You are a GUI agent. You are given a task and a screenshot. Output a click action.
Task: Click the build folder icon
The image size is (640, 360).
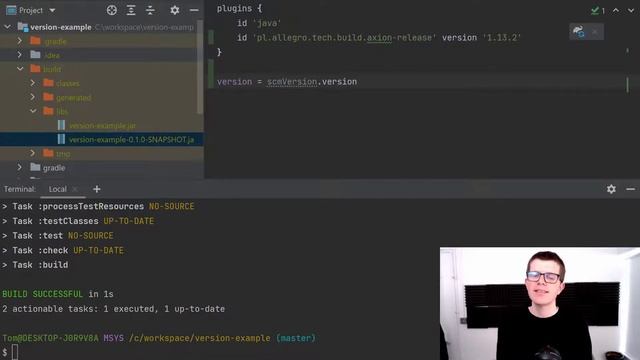point(36,69)
